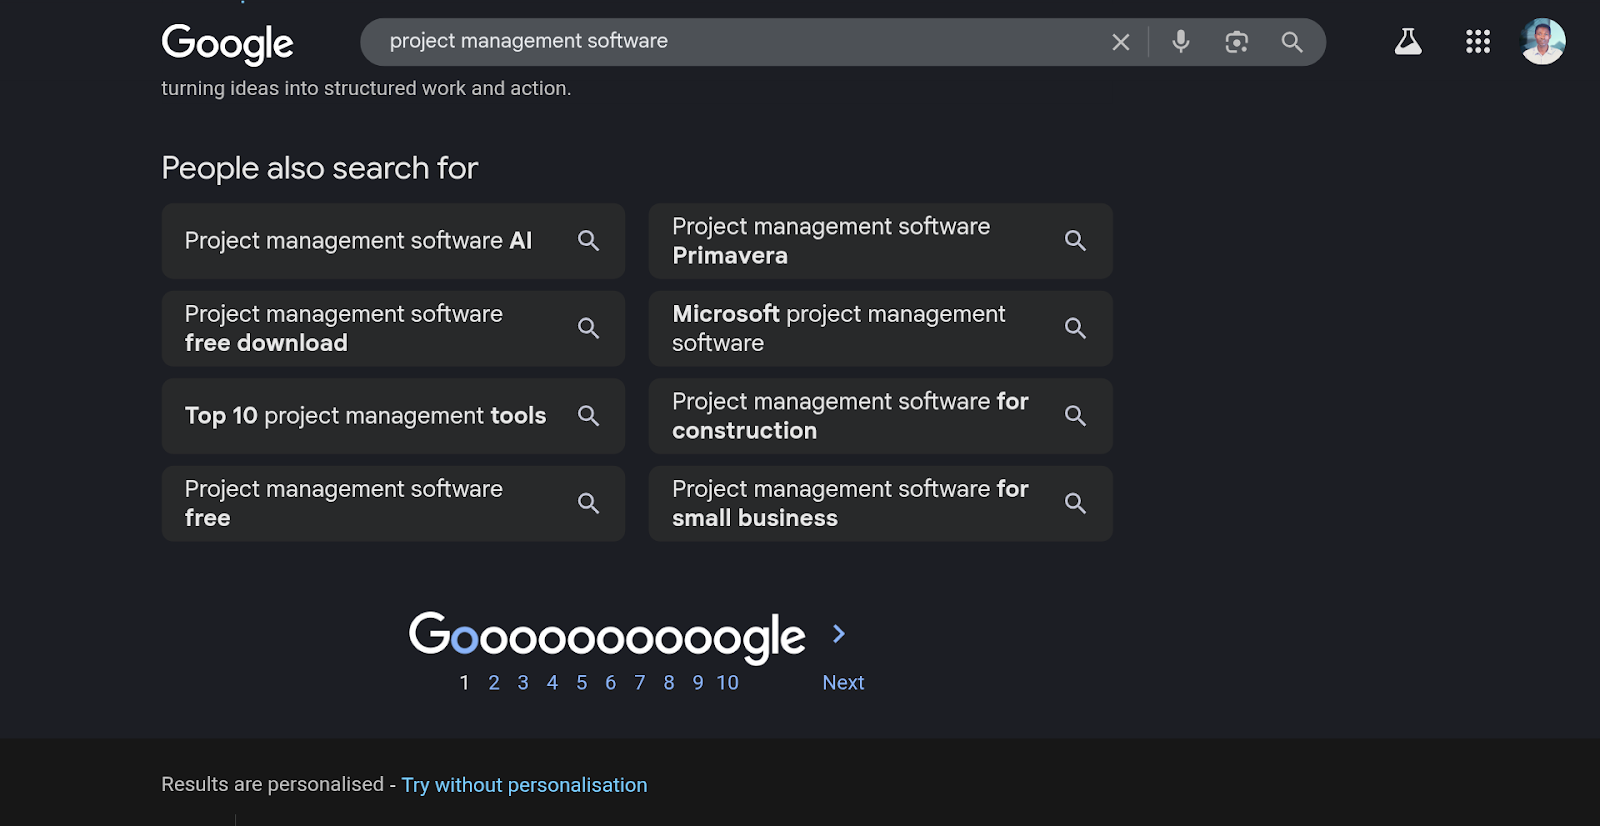Open the Google apps grid

(x=1478, y=42)
